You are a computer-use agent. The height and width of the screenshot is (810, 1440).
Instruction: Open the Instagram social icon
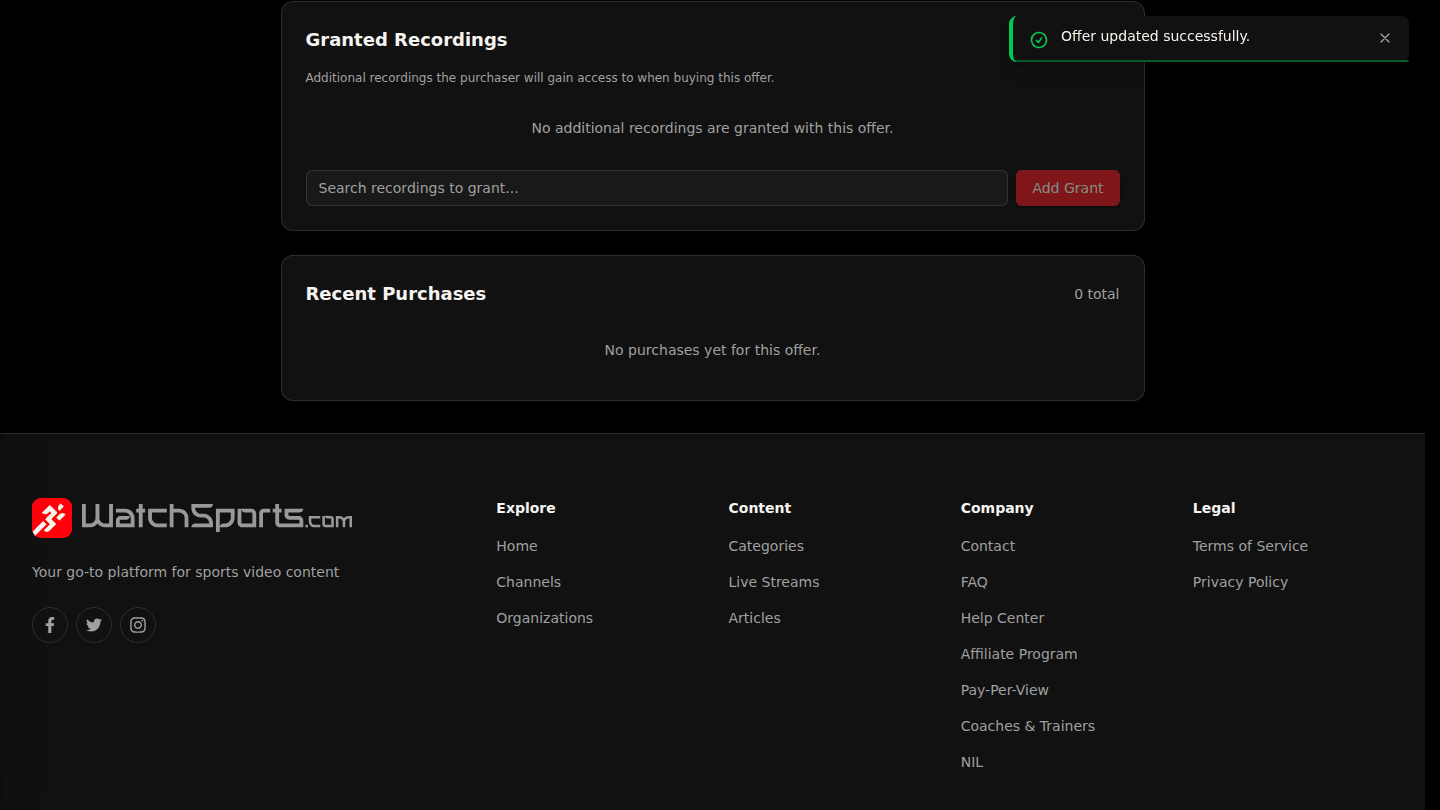138,625
